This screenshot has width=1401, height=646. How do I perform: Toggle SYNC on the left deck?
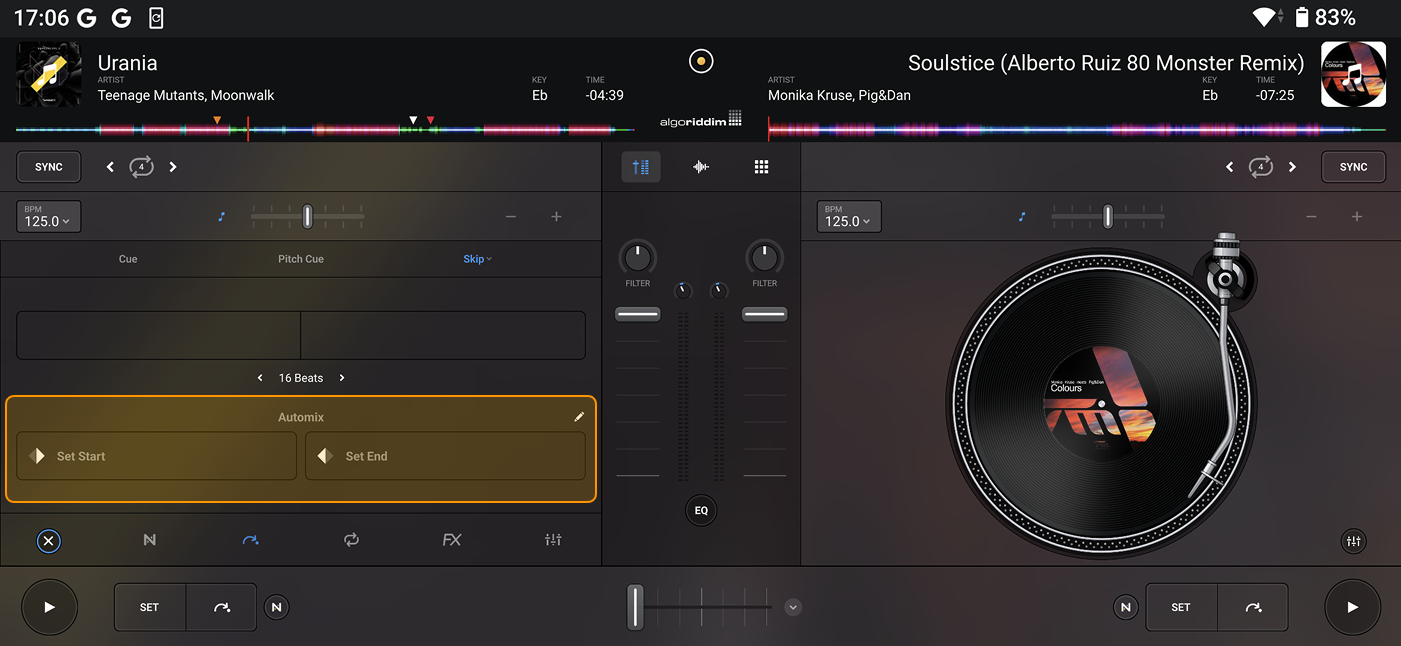click(49, 167)
